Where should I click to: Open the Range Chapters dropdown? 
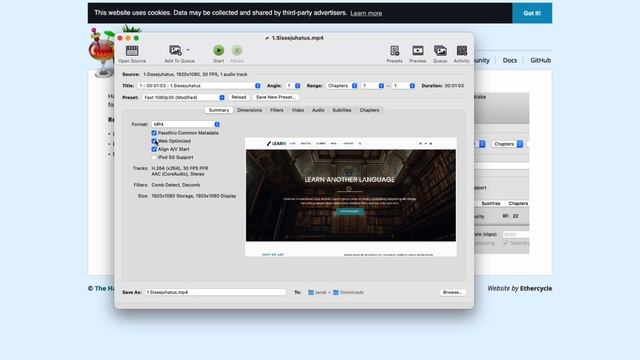(342, 86)
